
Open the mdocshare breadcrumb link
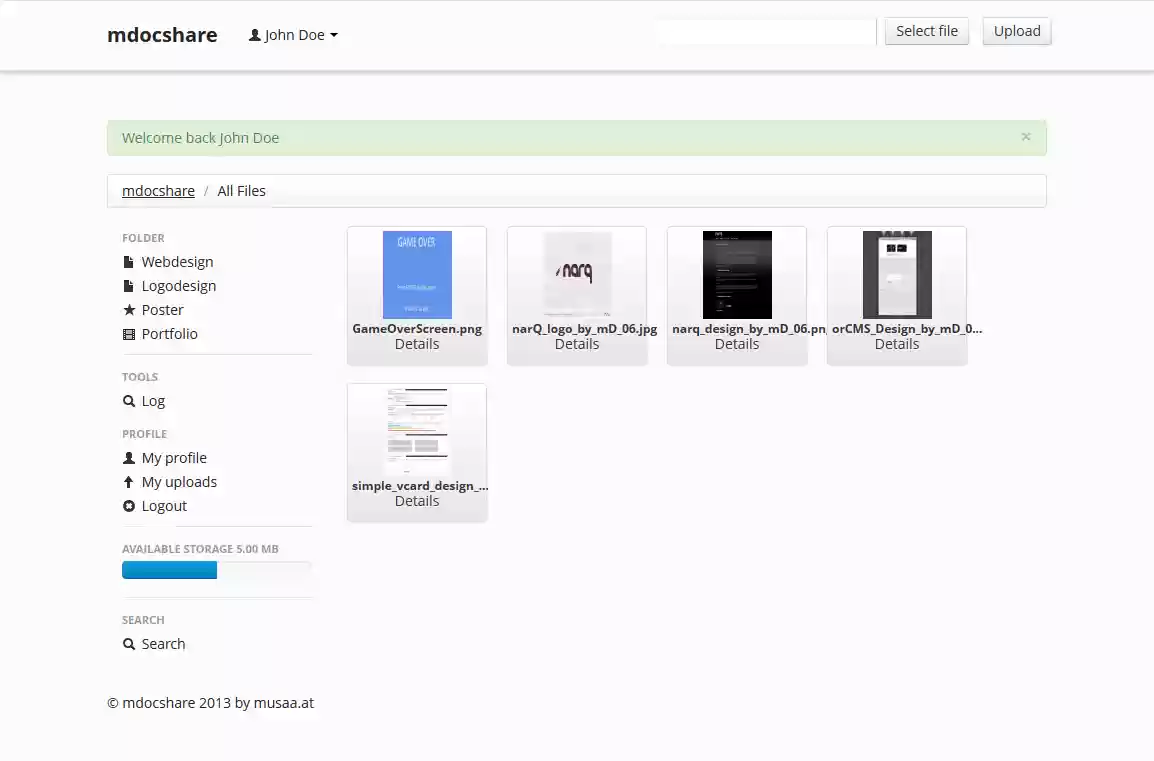coord(158,190)
